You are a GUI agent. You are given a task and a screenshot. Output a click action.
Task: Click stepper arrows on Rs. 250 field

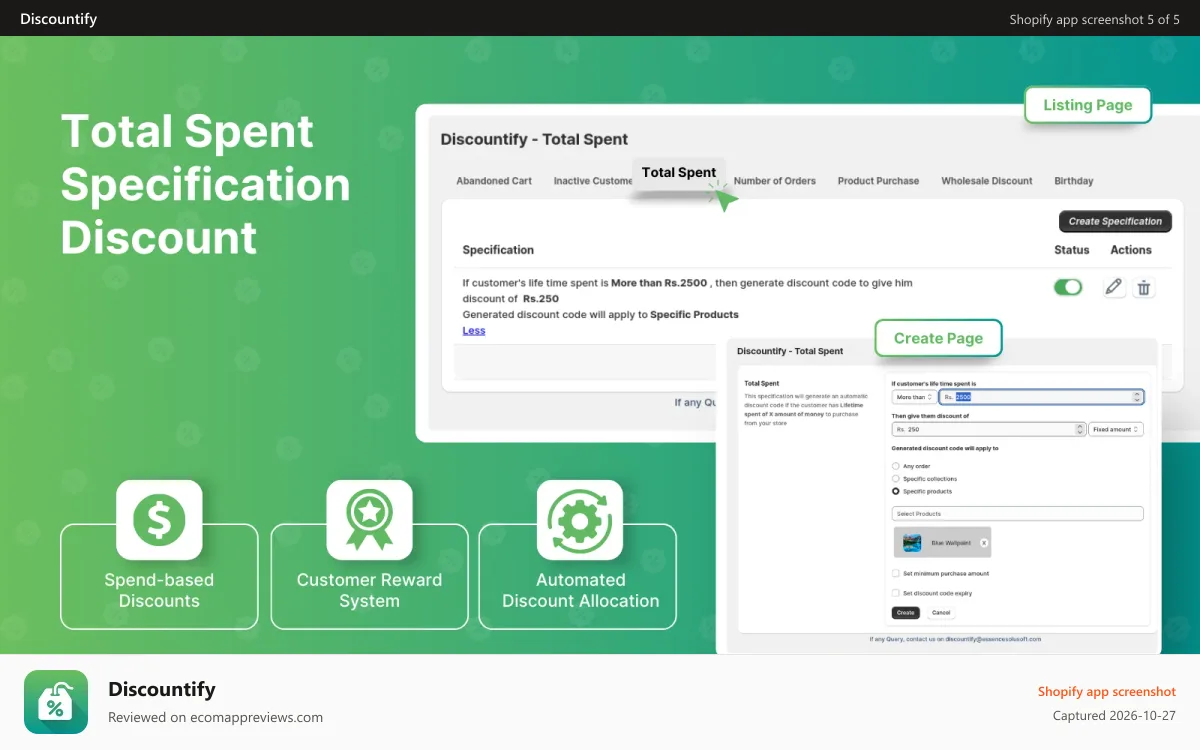coord(1079,429)
